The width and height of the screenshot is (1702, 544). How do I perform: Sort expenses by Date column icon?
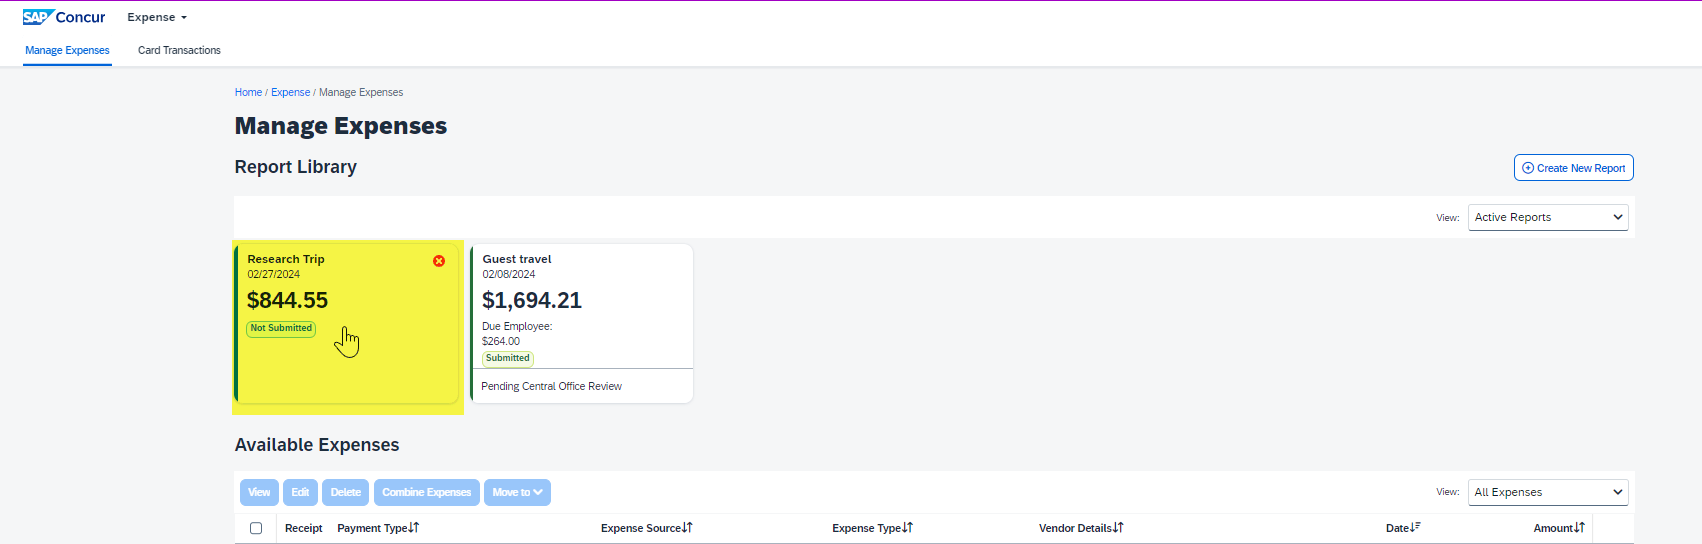point(1416,528)
